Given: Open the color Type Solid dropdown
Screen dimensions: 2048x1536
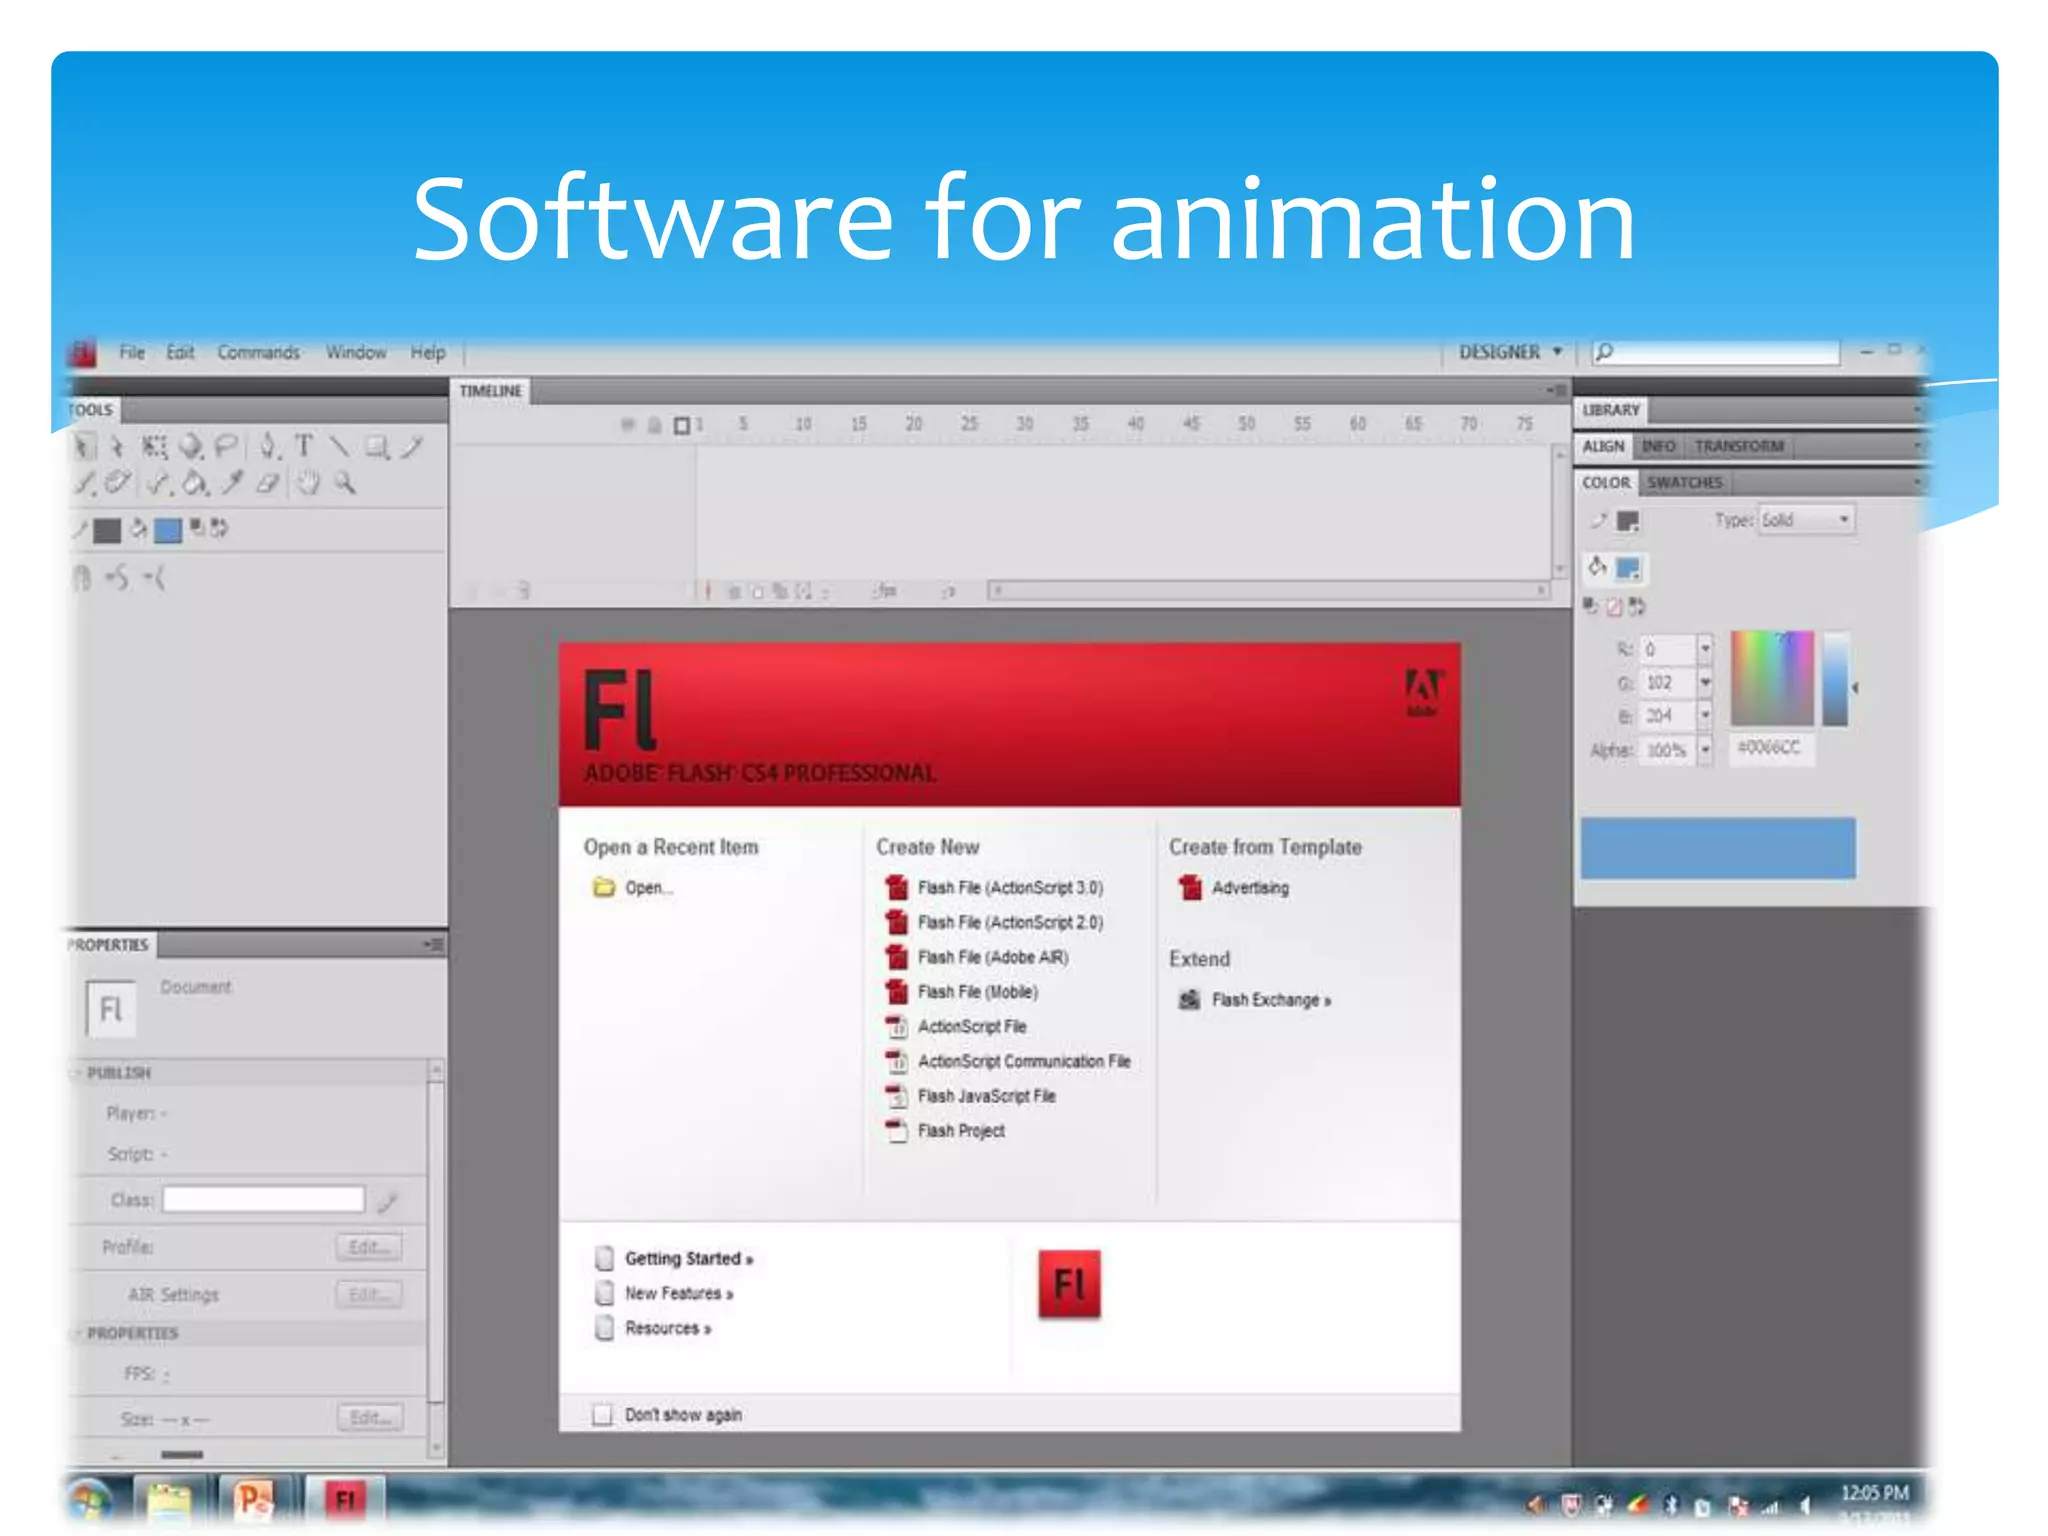Looking at the screenshot, I should [x=1806, y=520].
